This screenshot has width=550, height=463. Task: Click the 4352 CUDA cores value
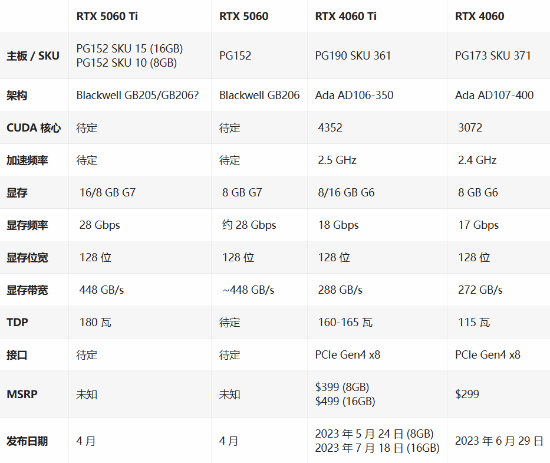[x=330, y=128]
